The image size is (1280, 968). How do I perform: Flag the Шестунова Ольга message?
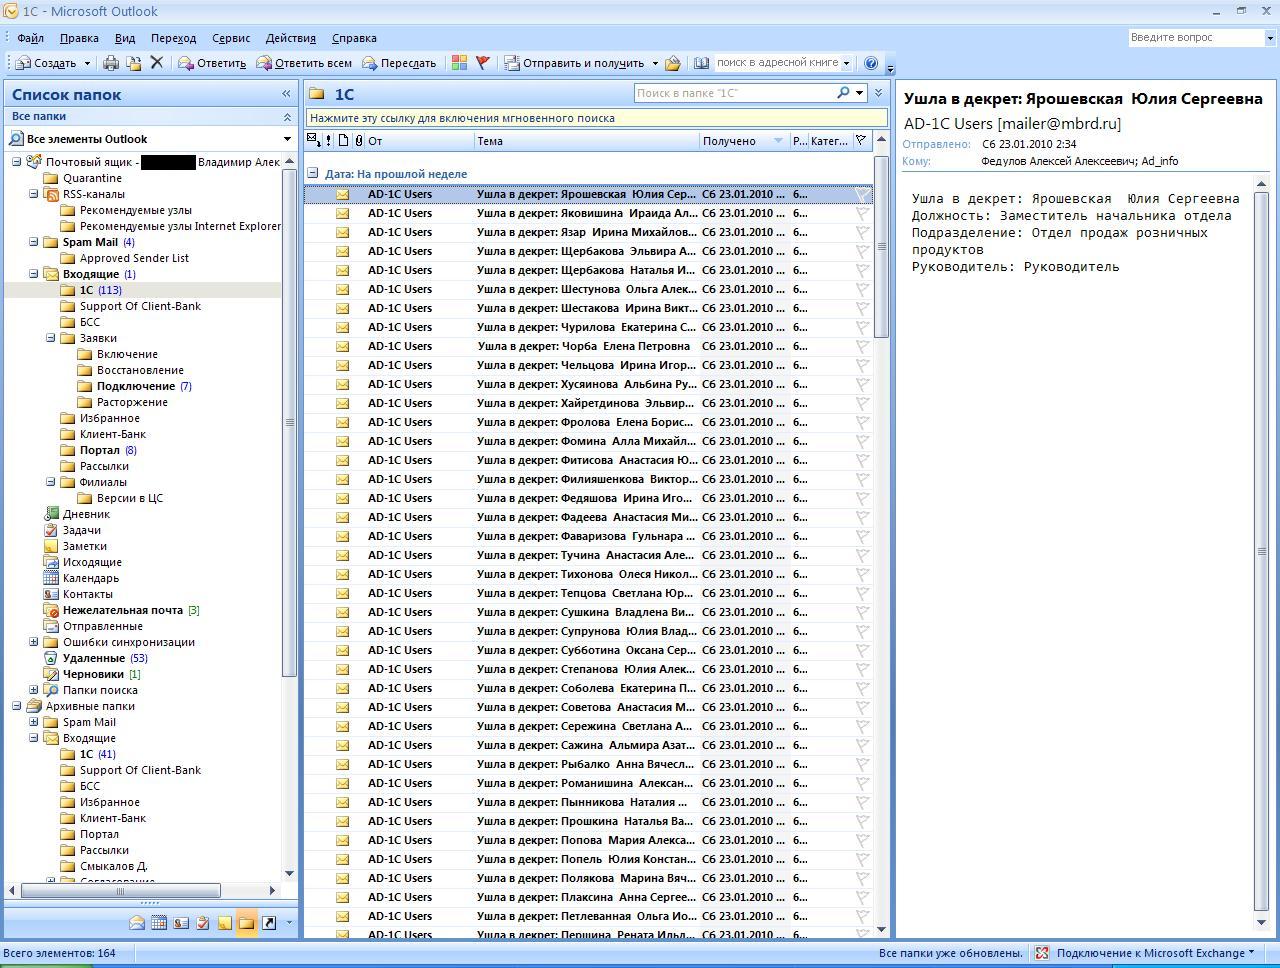[862, 289]
